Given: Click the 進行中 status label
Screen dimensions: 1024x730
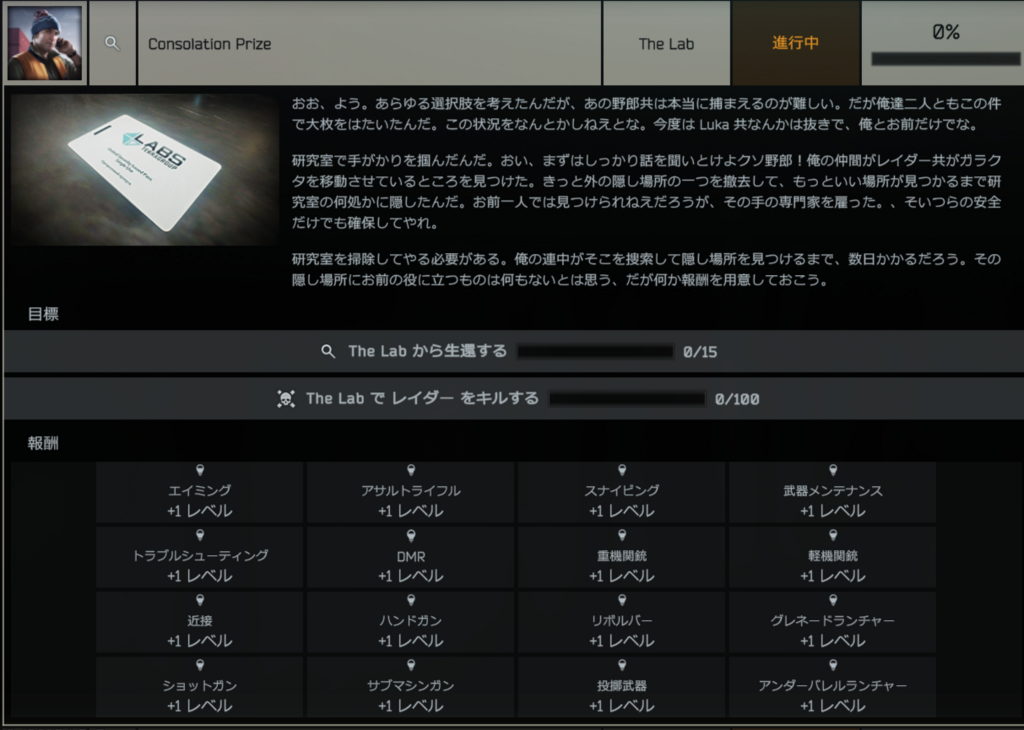Looking at the screenshot, I should [x=796, y=44].
